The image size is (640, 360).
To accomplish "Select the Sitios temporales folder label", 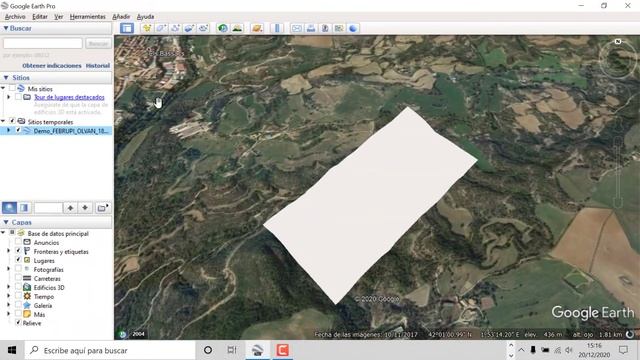I will point(50,122).
